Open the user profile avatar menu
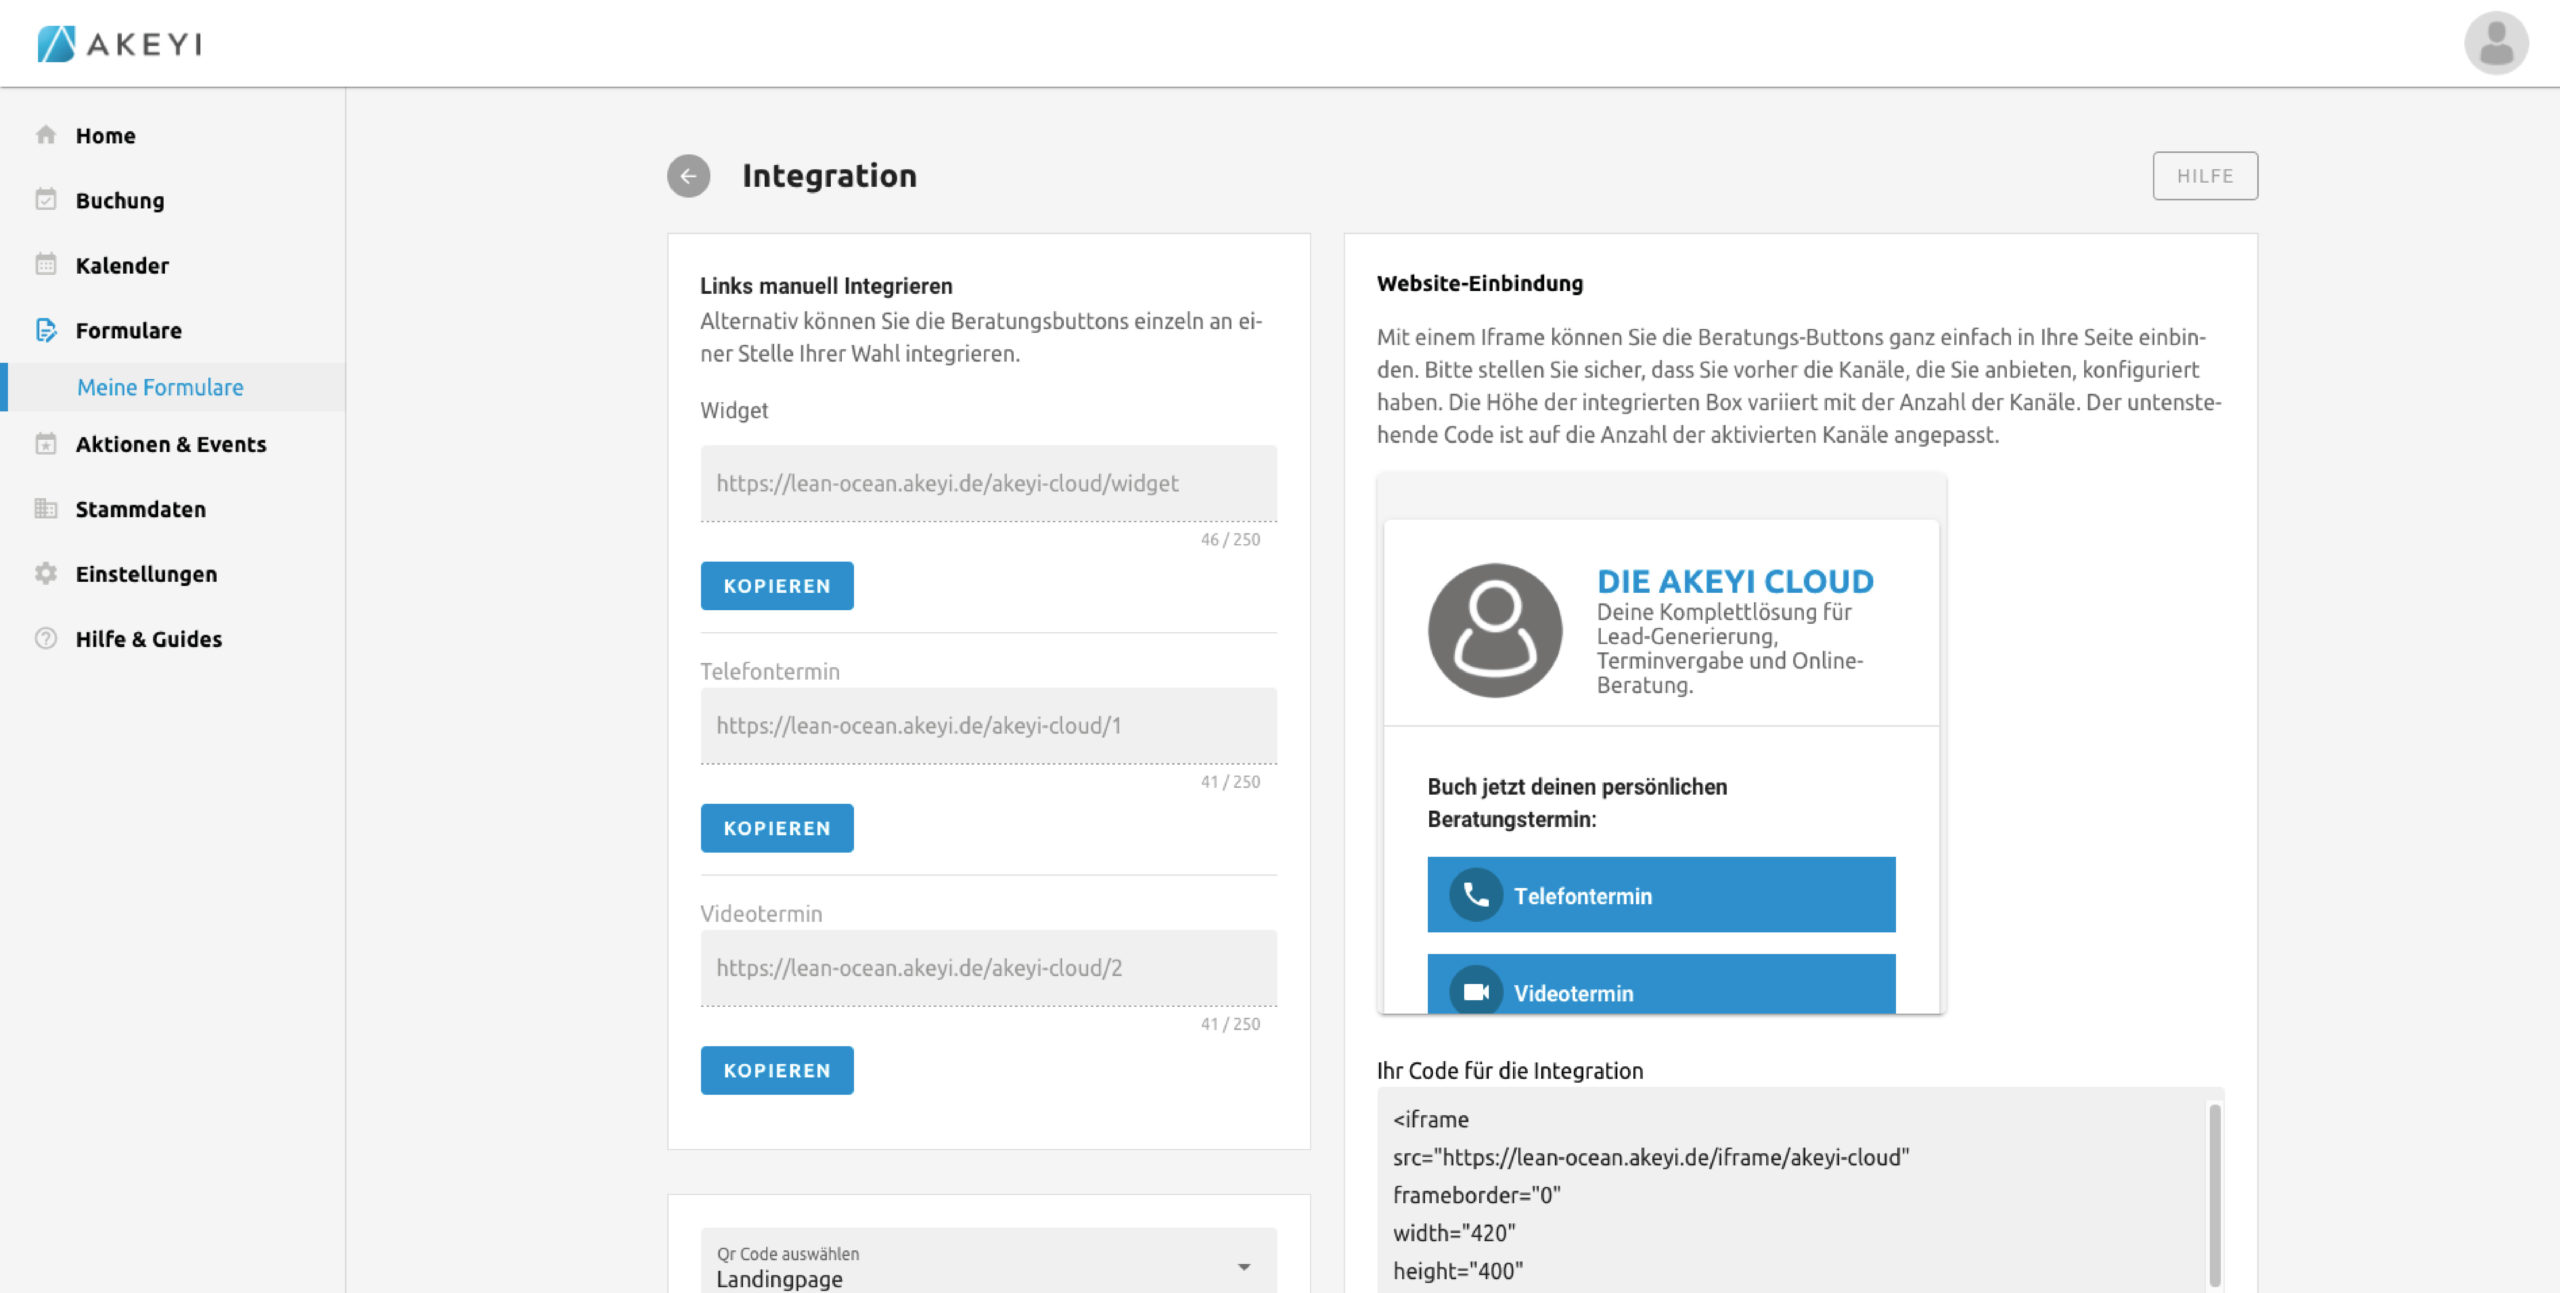 pyautogui.click(x=2495, y=43)
